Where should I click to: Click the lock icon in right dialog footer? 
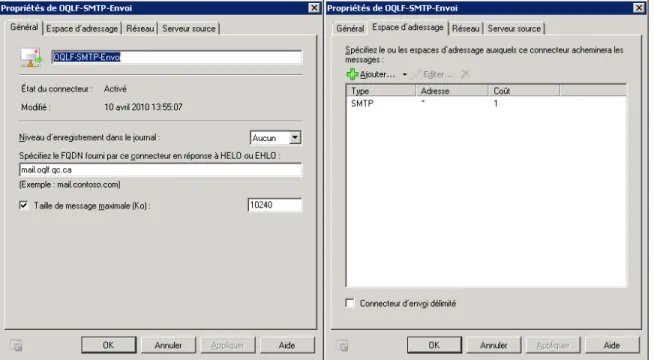pos(342,345)
